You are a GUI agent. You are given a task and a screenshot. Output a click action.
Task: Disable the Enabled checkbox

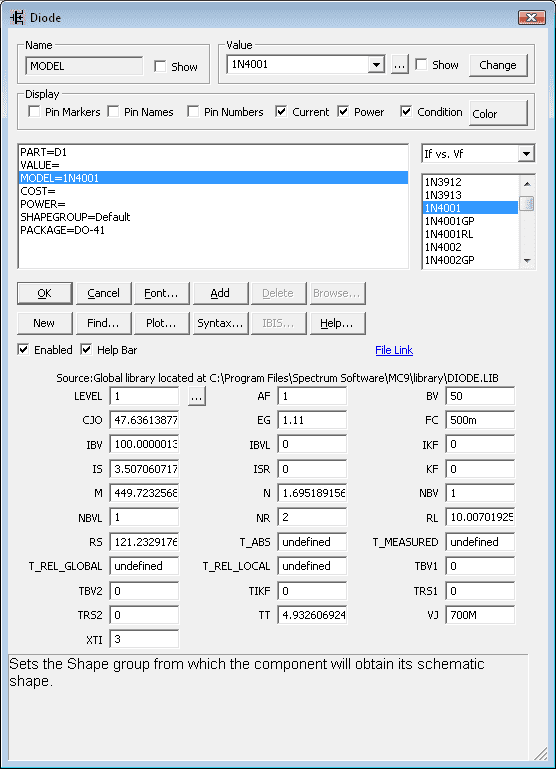[23, 349]
